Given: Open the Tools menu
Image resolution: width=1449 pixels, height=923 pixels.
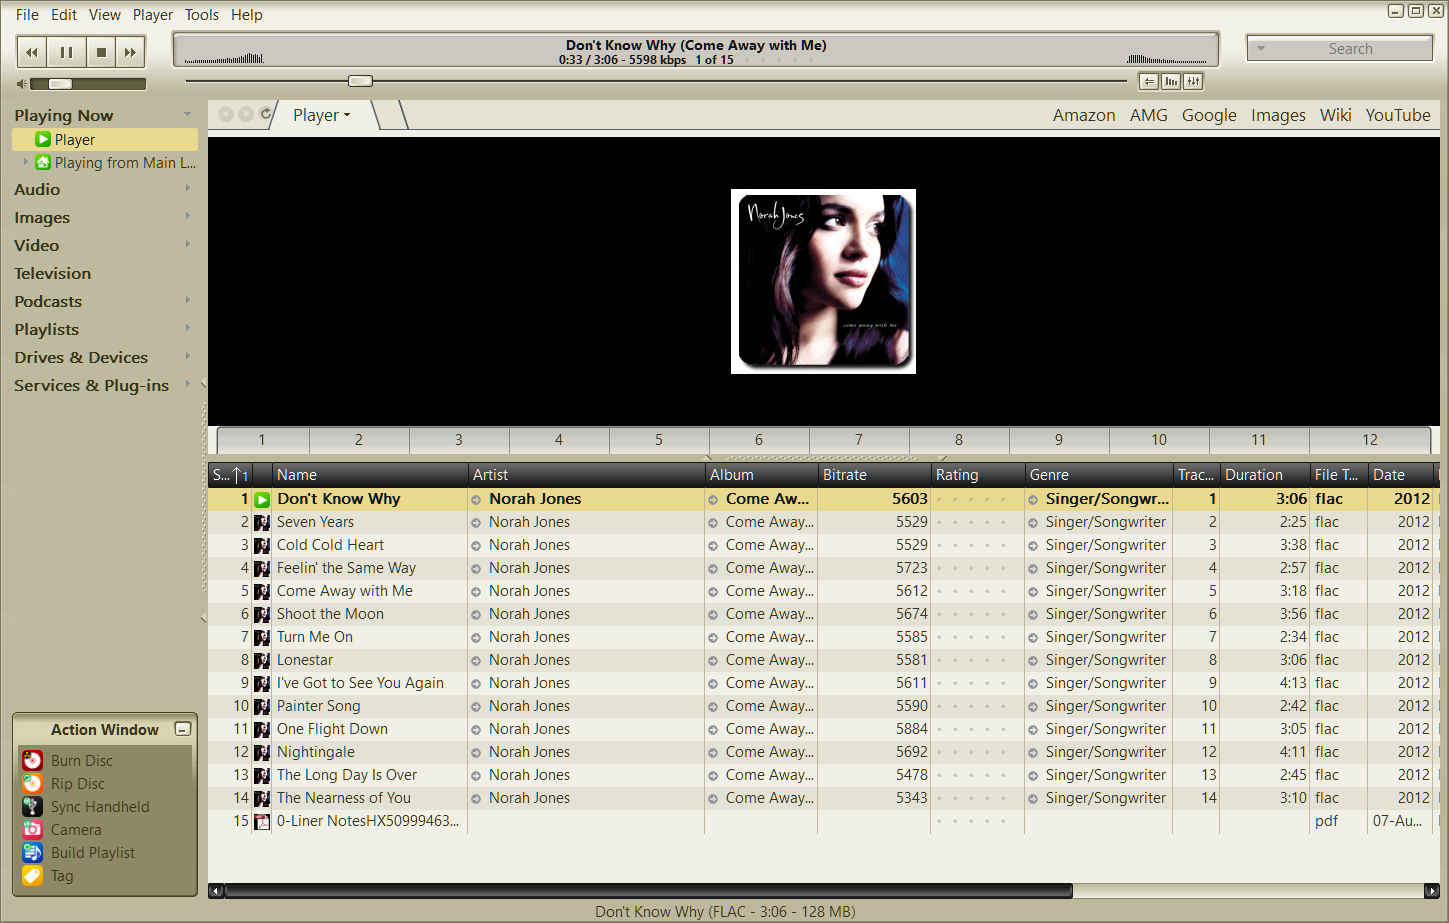Looking at the screenshot, I should click(201, 15).
